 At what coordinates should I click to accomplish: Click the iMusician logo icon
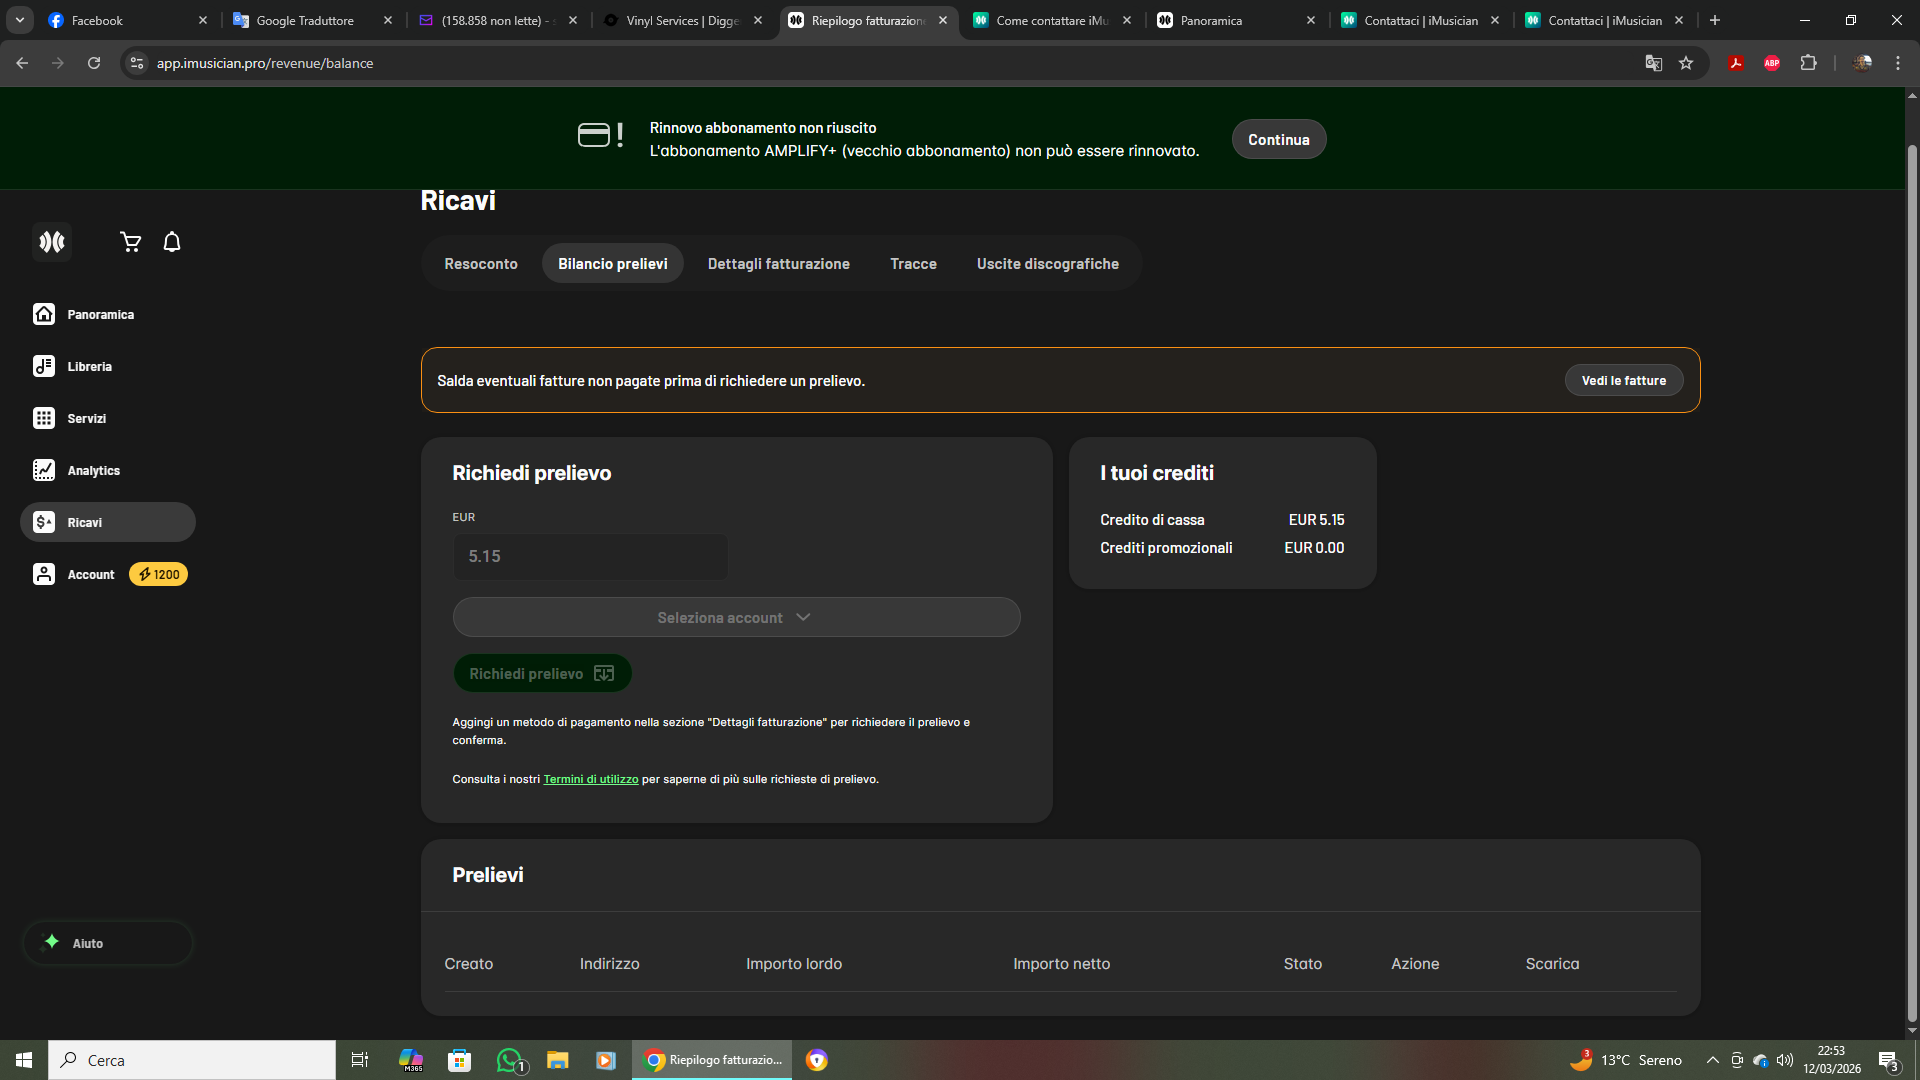pyautogui.click(x=52, y=242)
